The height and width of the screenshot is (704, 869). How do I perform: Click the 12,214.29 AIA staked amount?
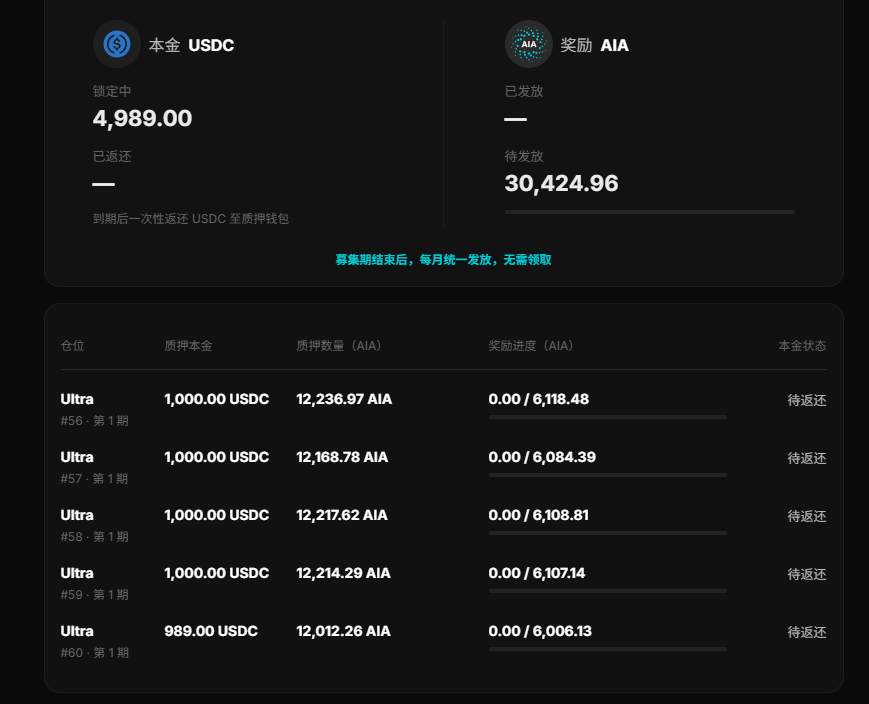pyautogui.click(x=344, y=573)
